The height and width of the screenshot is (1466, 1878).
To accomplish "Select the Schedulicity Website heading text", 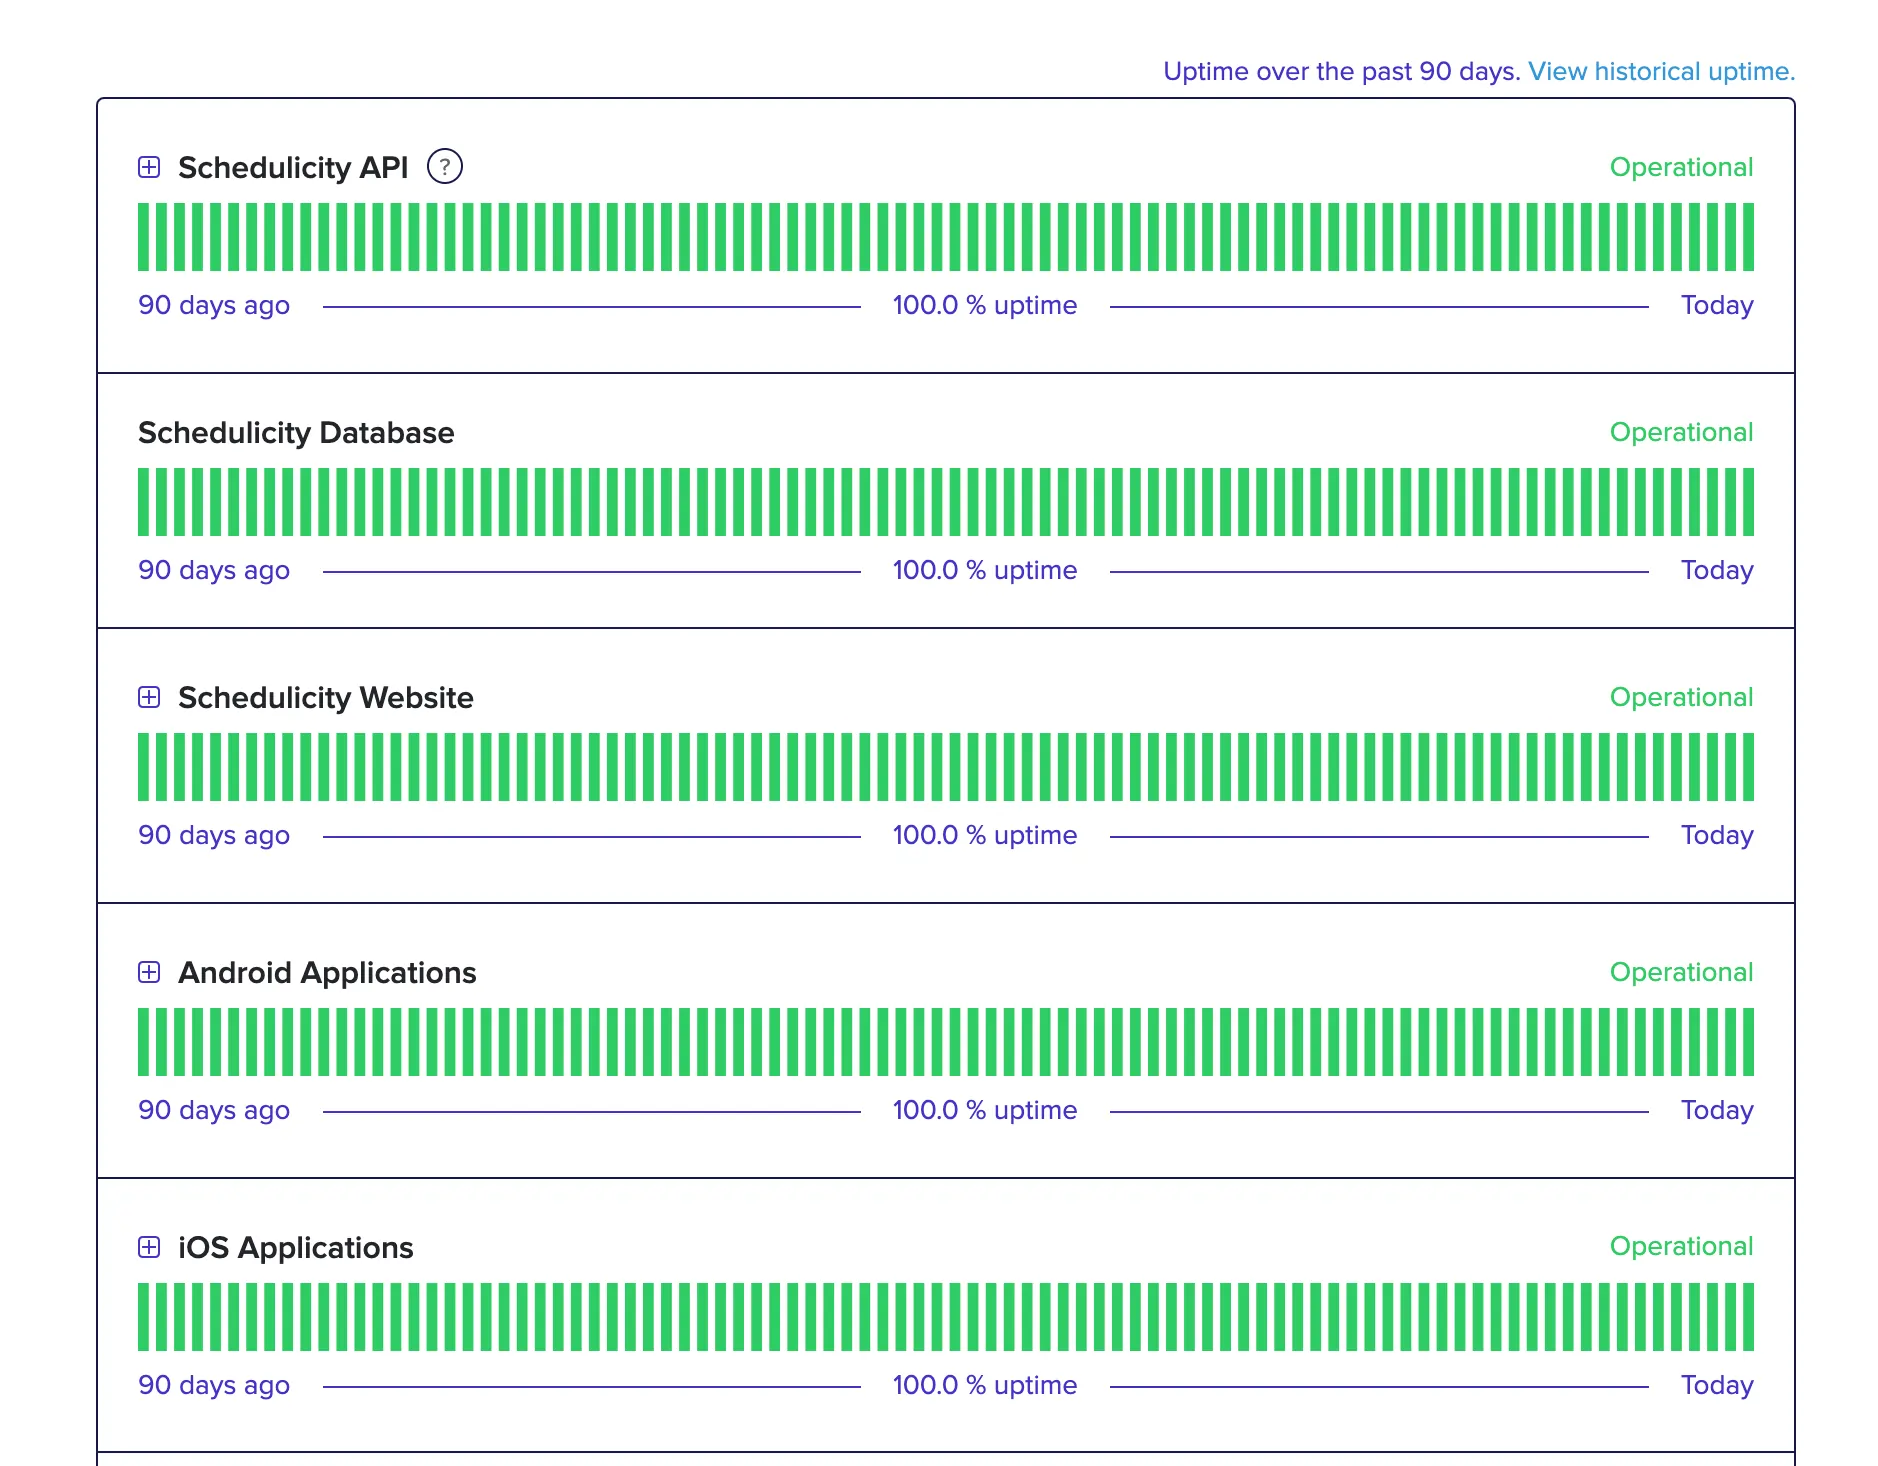I will pos(326,697).
